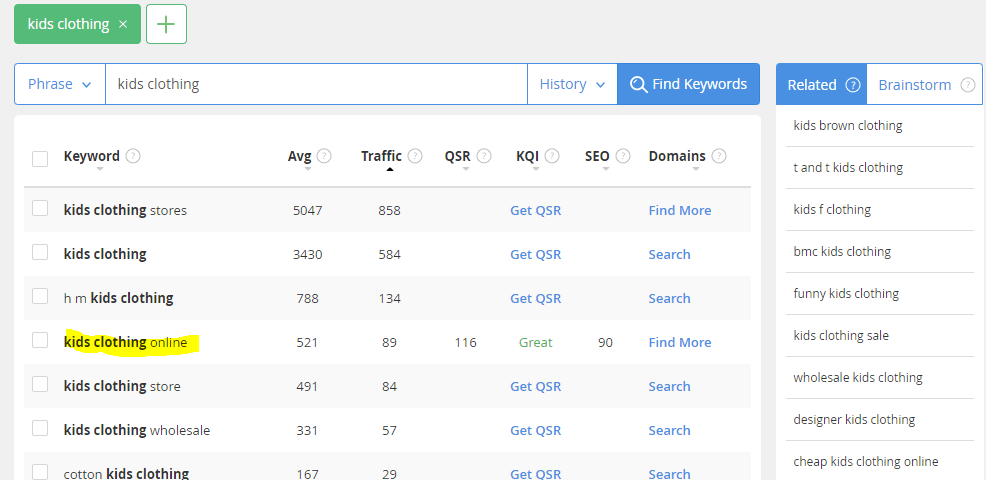The image size is (986, 480).
Task: Check the exact 'kids clothing' keyword row
Action: [x=40, y=252]
